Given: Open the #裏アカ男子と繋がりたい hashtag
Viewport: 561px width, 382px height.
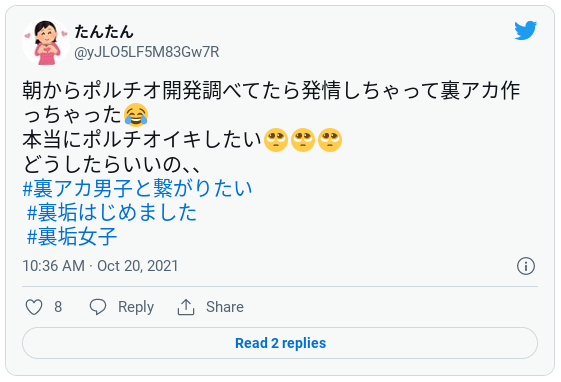Looking at the screenshot, I should 137,188.
